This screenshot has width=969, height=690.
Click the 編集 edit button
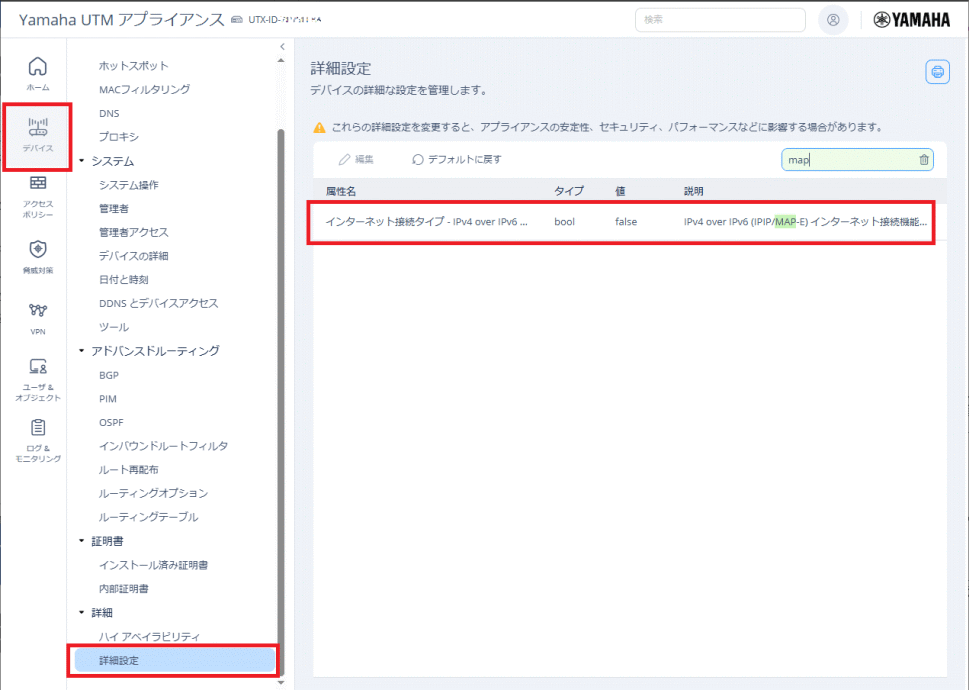click(x=356, y=160)
